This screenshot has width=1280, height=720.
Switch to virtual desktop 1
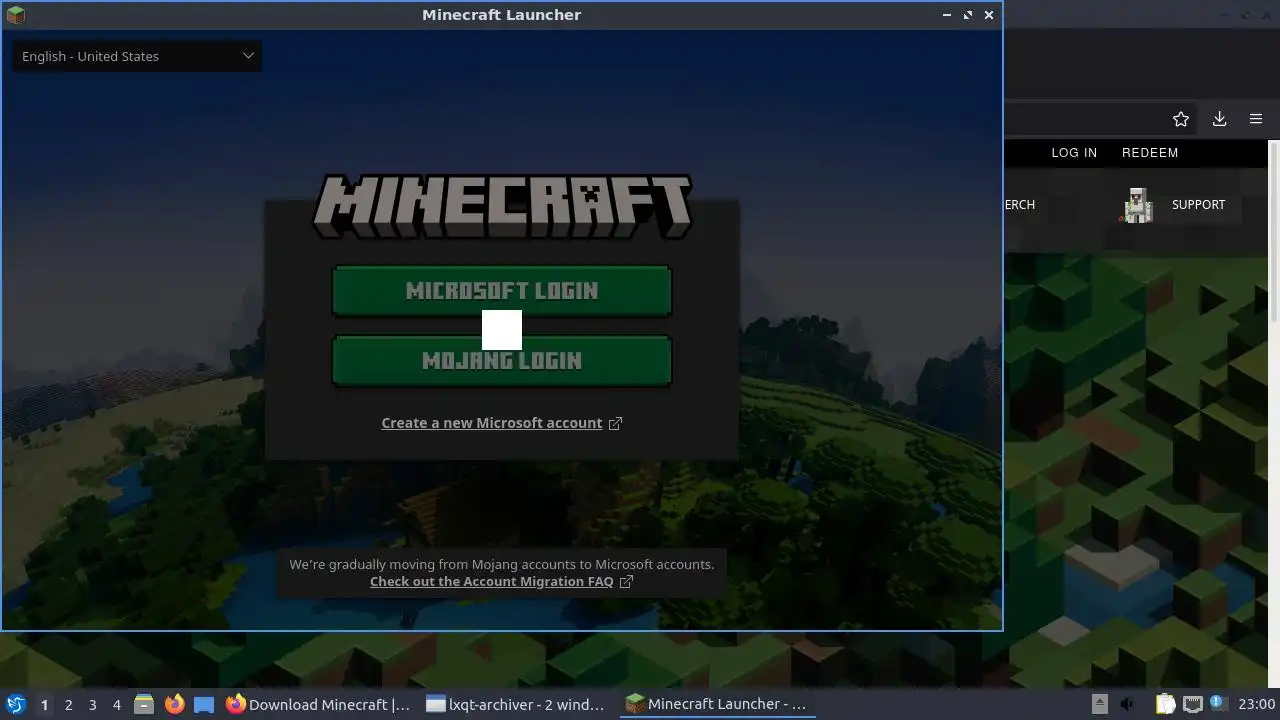pyautogui.click(x=44, y=705)
